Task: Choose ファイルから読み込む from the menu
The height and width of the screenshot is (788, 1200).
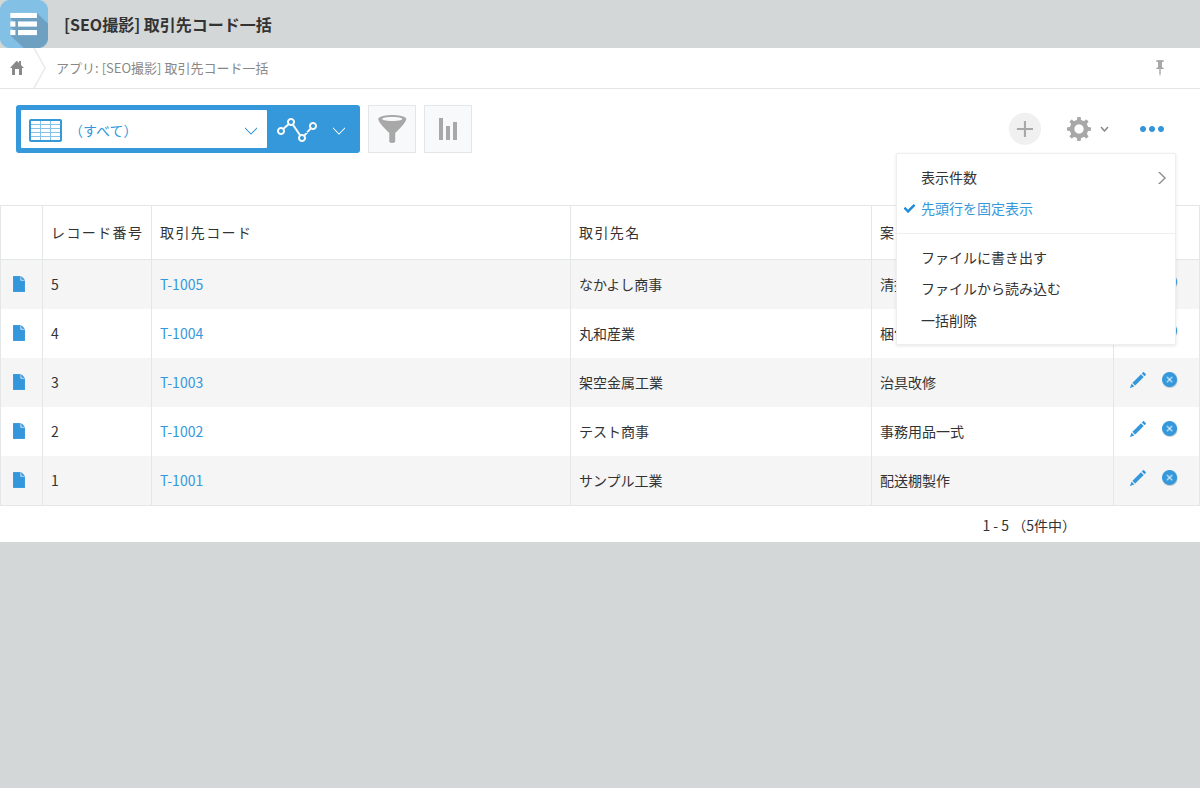Action: tap(1036, 290)
